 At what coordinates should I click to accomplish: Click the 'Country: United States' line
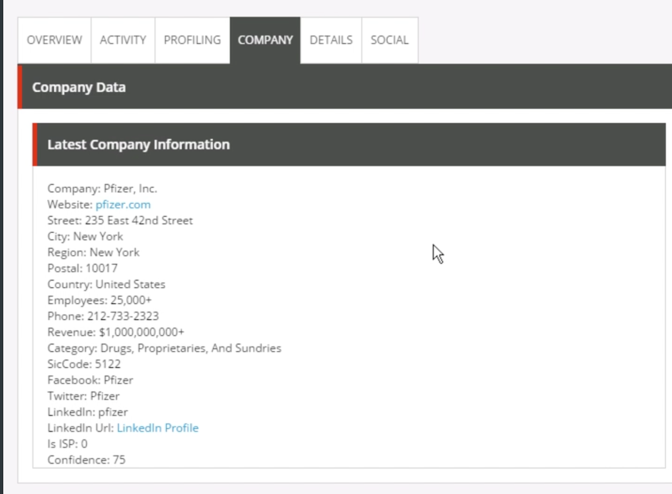point(106,284)
